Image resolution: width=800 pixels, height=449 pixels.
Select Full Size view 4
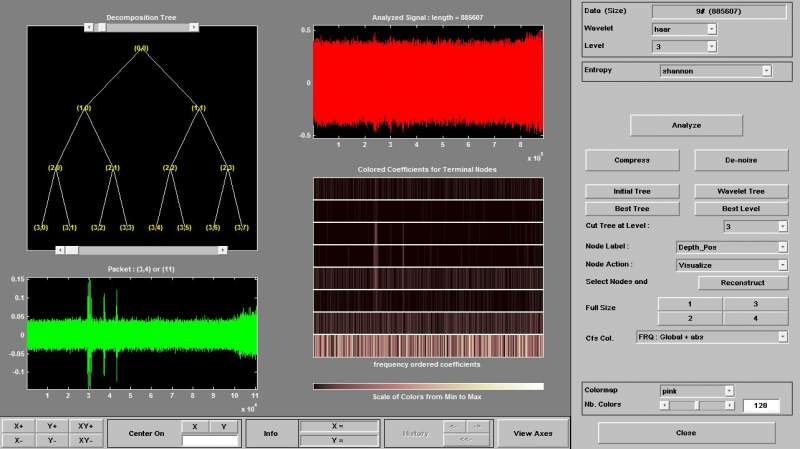click(x=755, y=318)
